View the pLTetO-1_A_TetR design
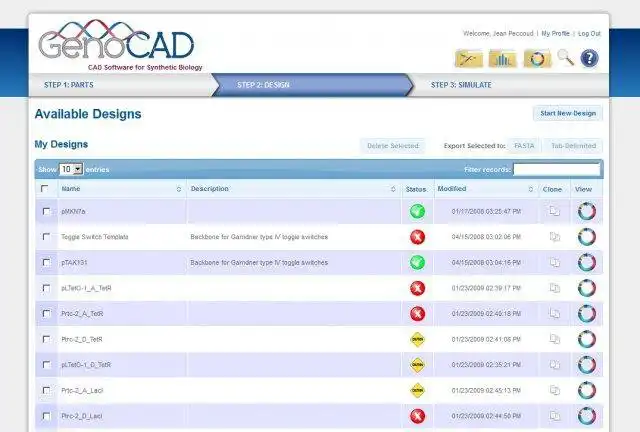Viewport: 640px width, 432px height. coord(587,288)
